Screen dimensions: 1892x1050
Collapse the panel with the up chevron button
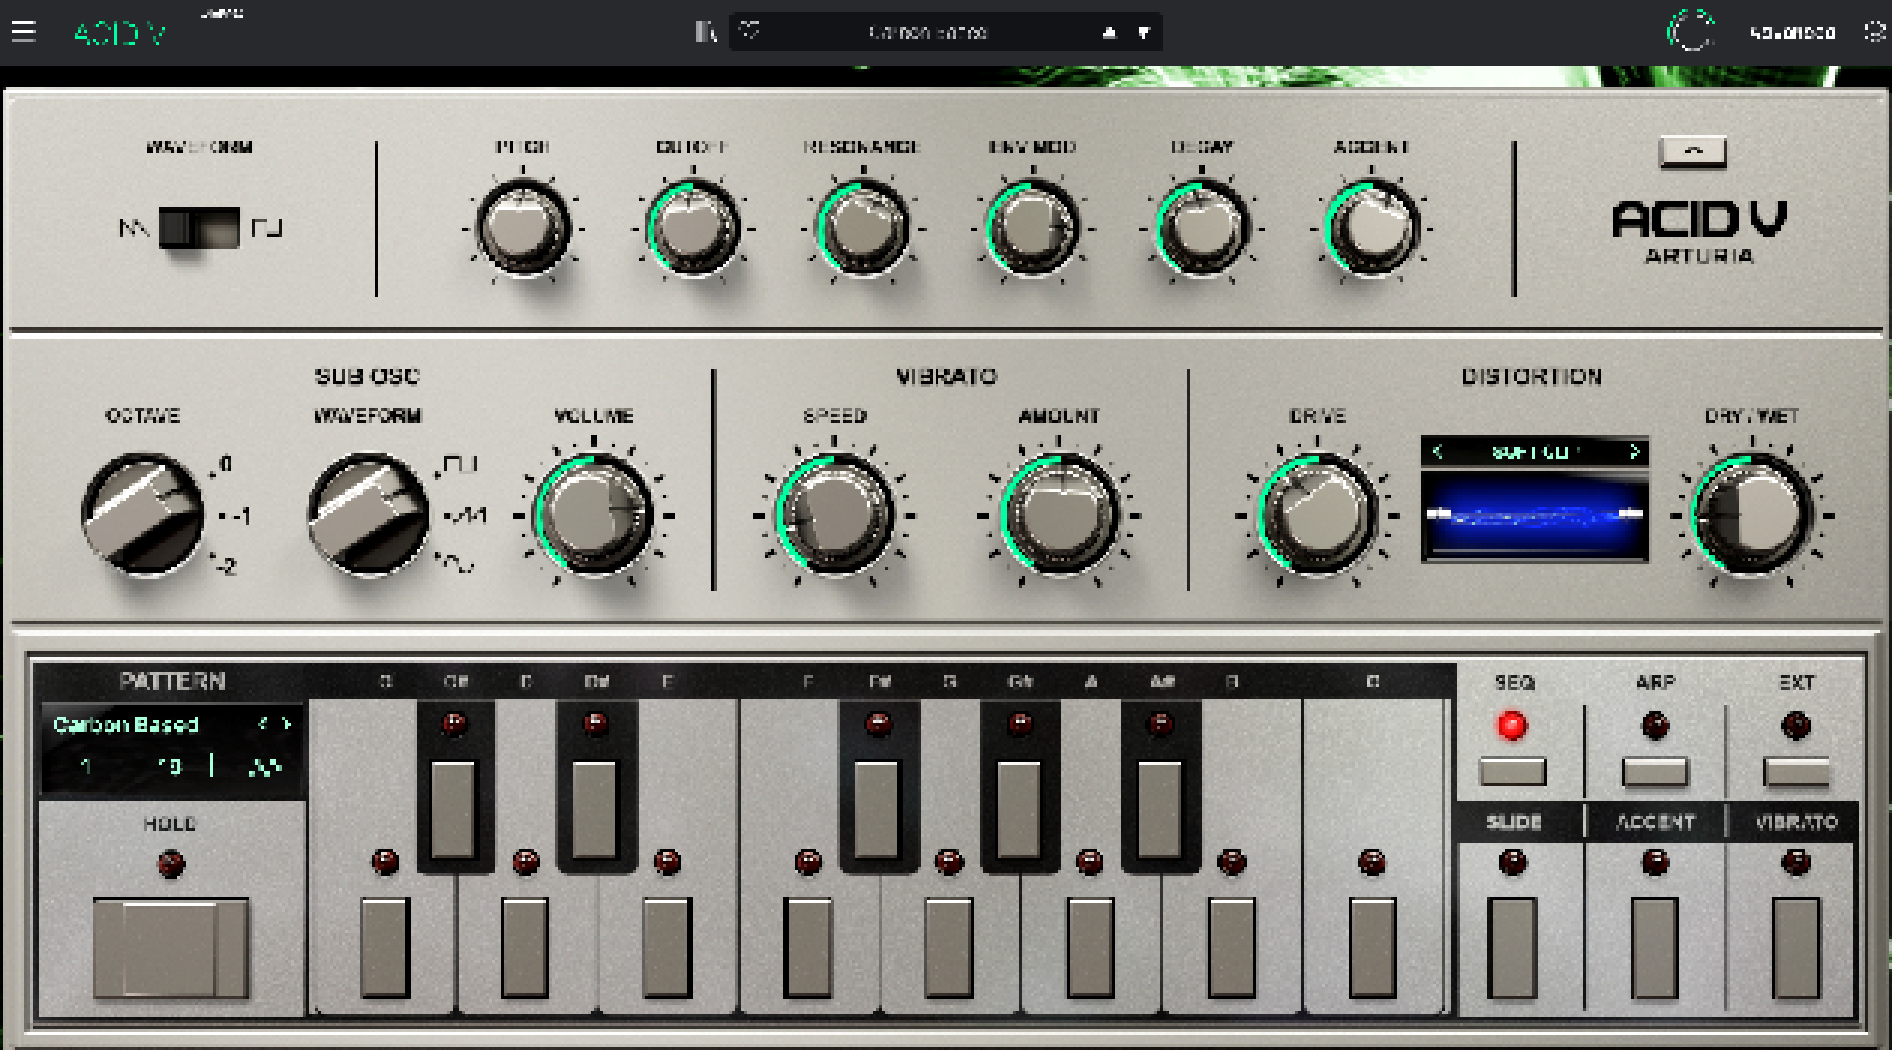point(1692,151)
